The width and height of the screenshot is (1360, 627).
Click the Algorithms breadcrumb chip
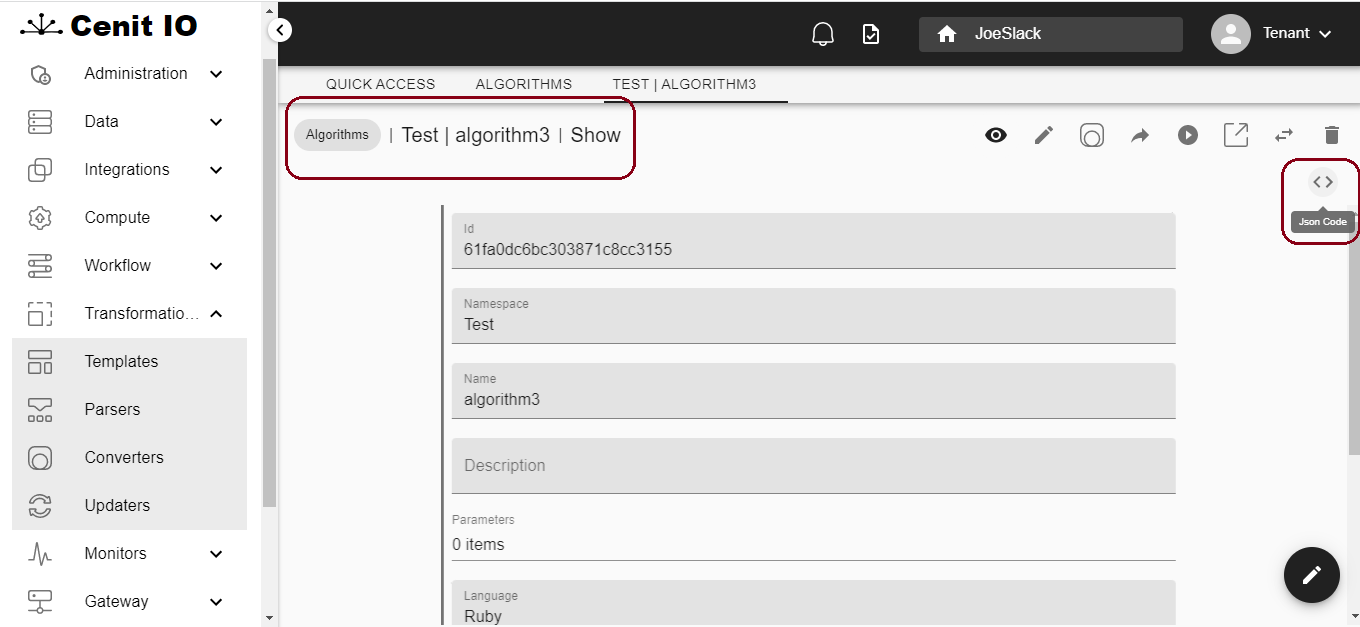click(337, 135)
